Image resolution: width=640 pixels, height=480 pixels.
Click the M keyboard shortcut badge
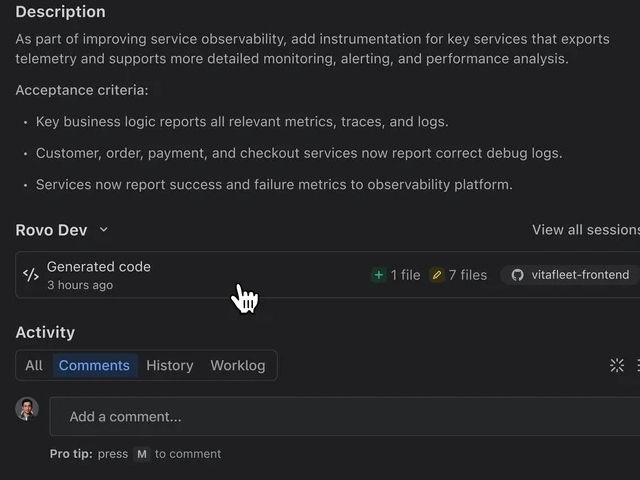pos(142,454)
